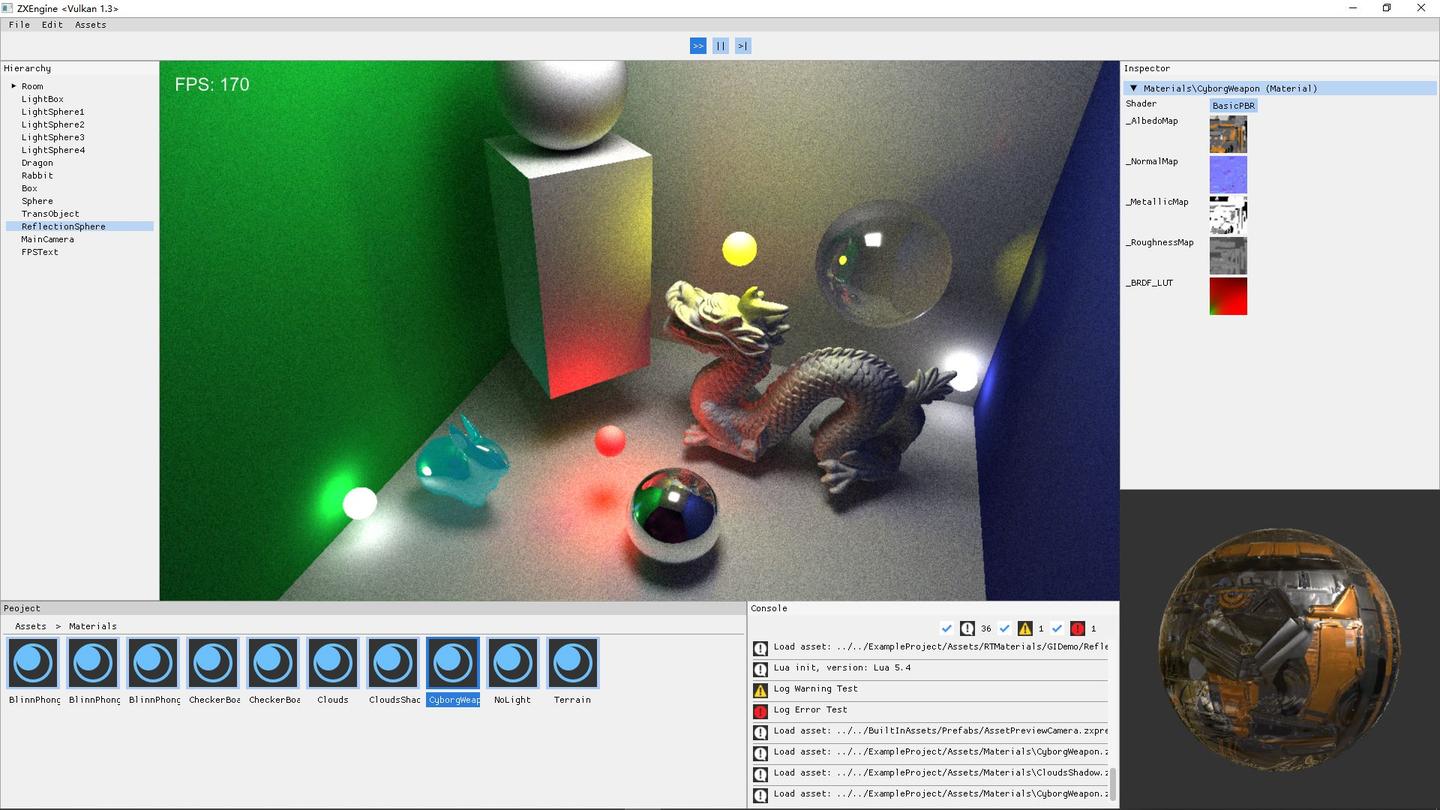This screenshot has width=1440, height=810.
Task: Expand the Room node in Hierarchy
Action: [14, 86]
